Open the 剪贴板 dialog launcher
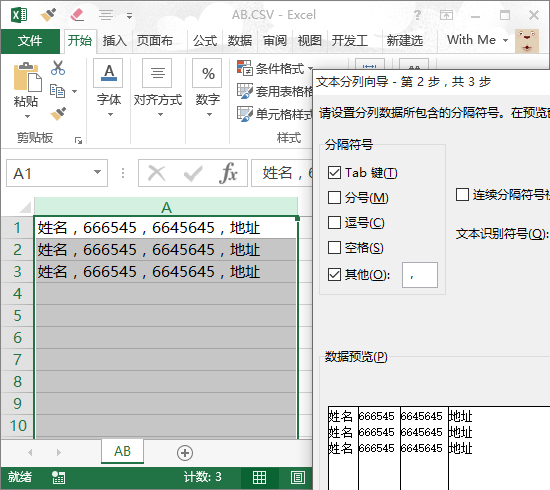The height and width of the screenshot is (490, 550). point(78,141)
